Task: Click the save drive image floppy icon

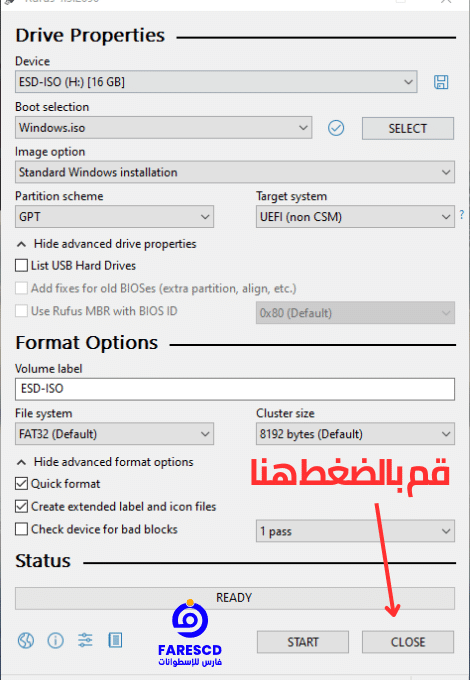Action: point(441,82)
